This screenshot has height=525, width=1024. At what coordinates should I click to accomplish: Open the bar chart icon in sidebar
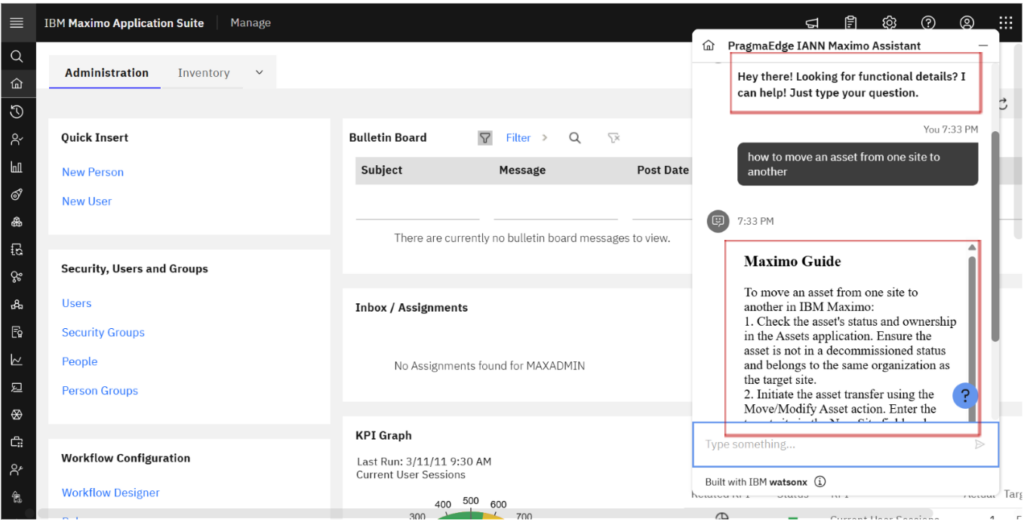point(17,167)
